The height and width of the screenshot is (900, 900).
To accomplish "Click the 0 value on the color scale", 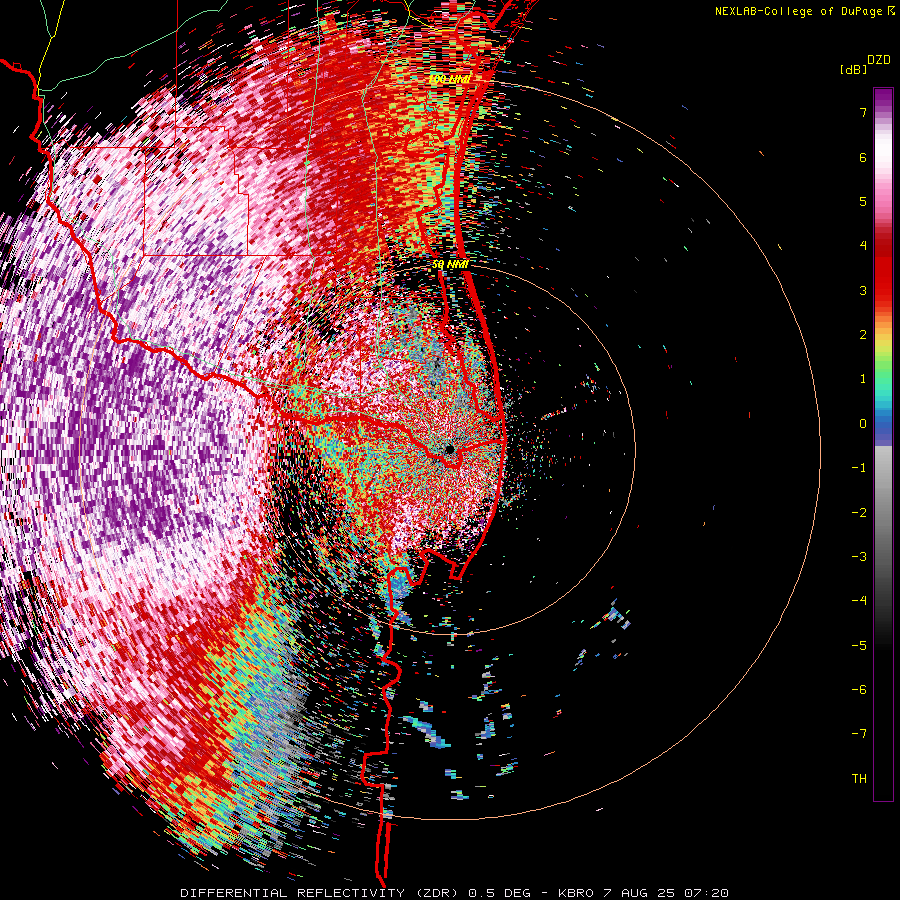I will point(863,424).
